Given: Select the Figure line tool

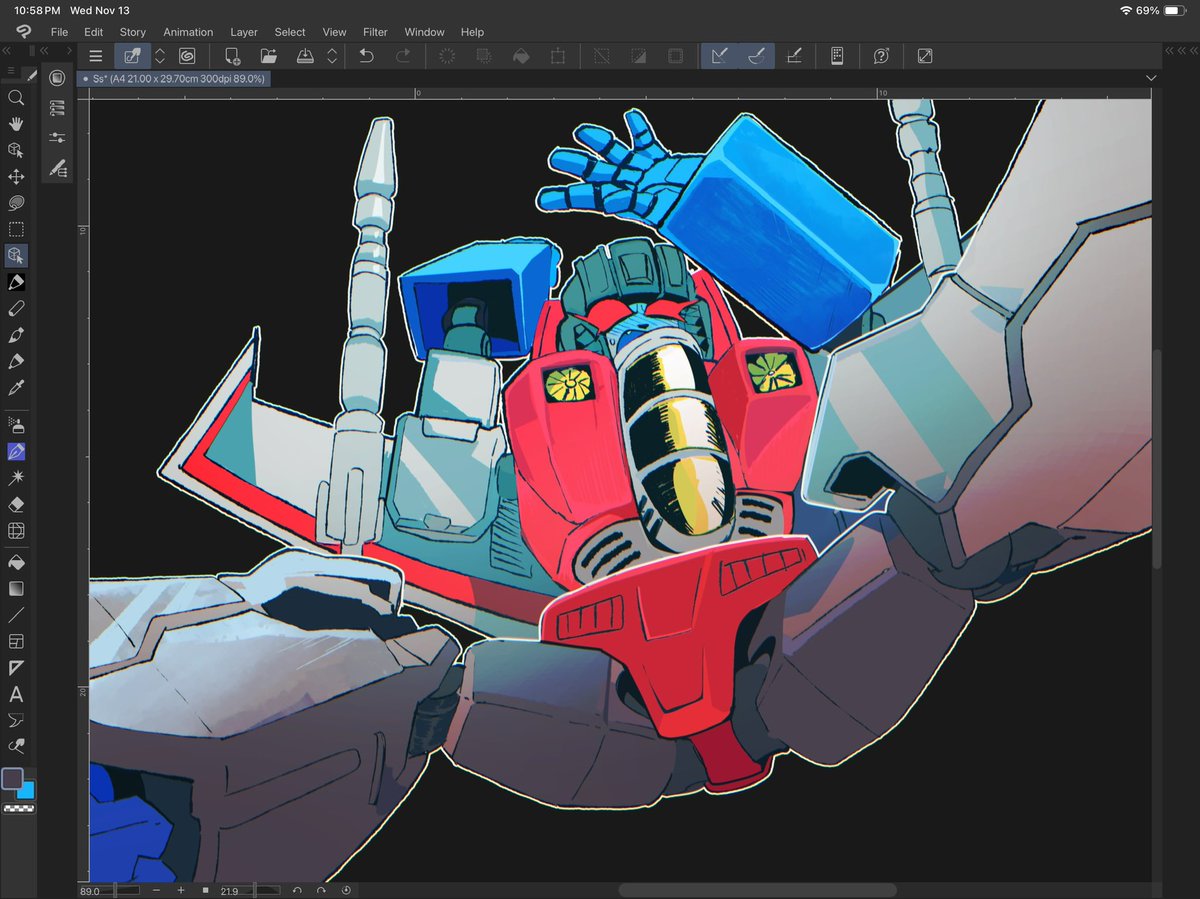Looking at the screenshot, I should click(16, 615).
